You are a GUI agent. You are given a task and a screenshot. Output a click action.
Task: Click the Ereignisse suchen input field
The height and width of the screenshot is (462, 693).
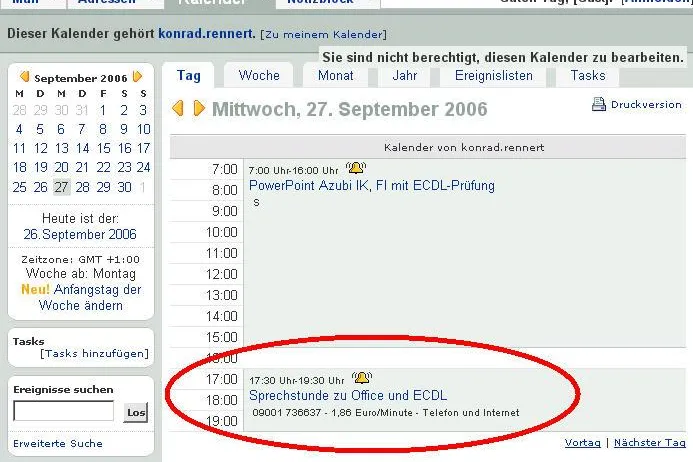(64, 411)
